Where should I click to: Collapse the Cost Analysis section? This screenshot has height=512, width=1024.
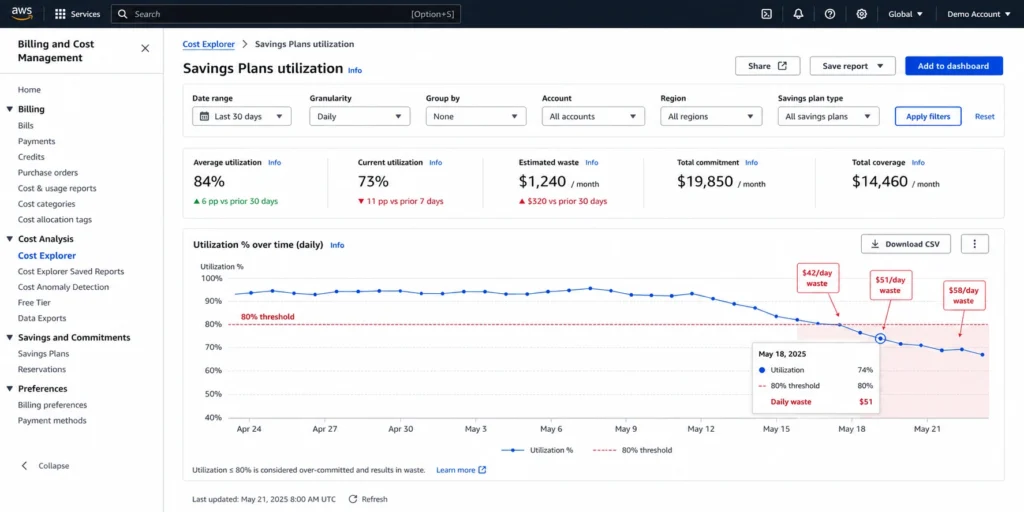[10, 239]
